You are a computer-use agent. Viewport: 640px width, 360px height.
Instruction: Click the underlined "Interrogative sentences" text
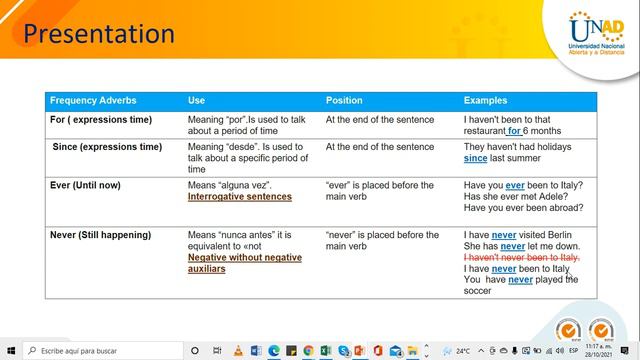point(240,197)
